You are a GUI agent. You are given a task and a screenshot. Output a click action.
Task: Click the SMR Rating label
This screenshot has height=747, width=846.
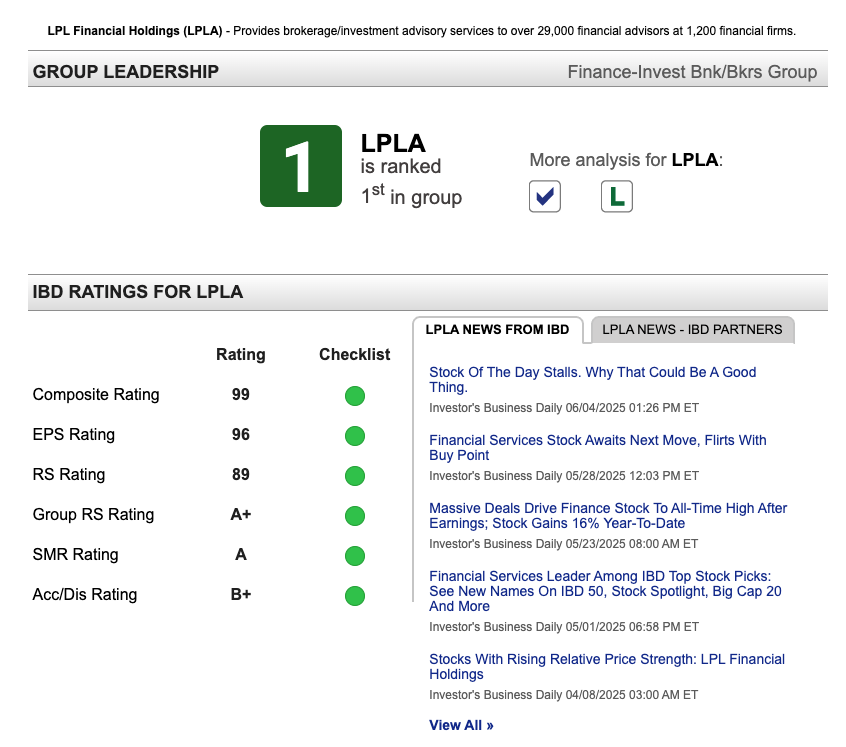tap(76, 554)
